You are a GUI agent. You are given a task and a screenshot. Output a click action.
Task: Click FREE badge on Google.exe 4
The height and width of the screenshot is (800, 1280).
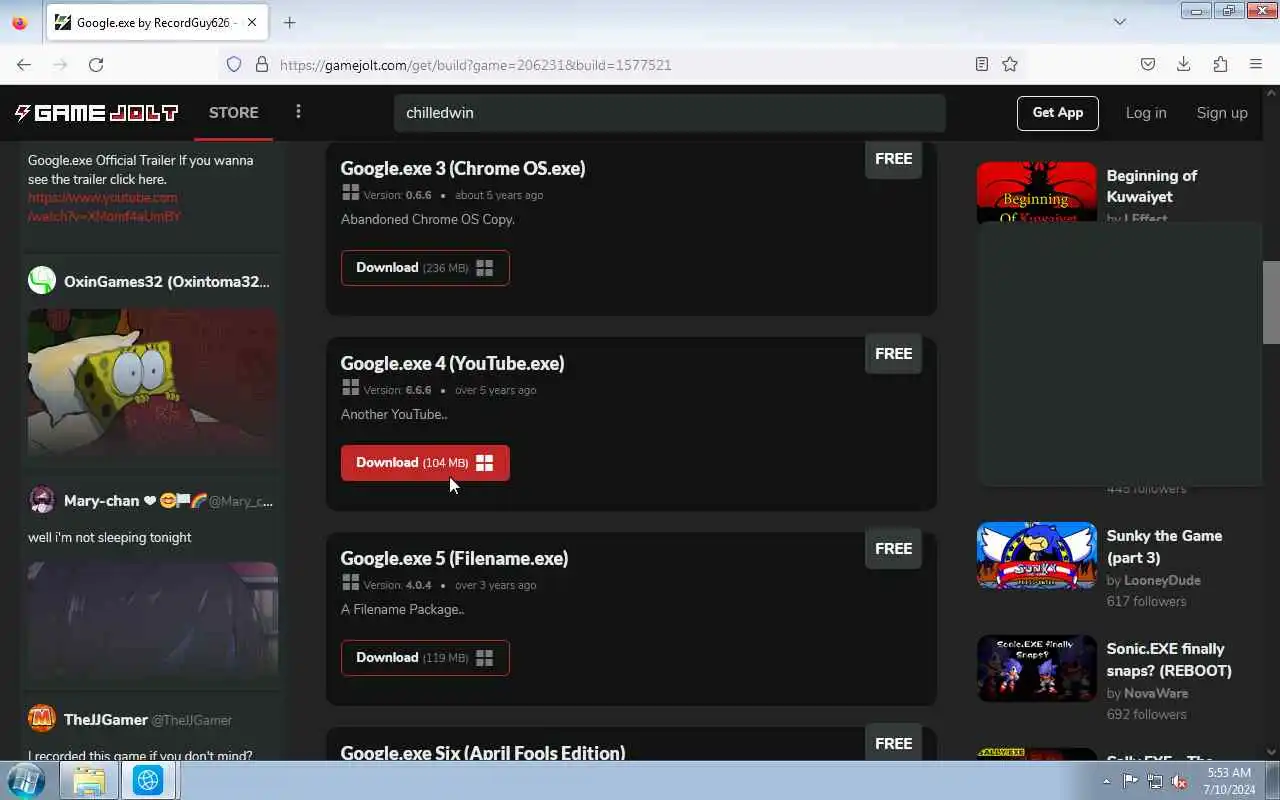pos(893,353)
